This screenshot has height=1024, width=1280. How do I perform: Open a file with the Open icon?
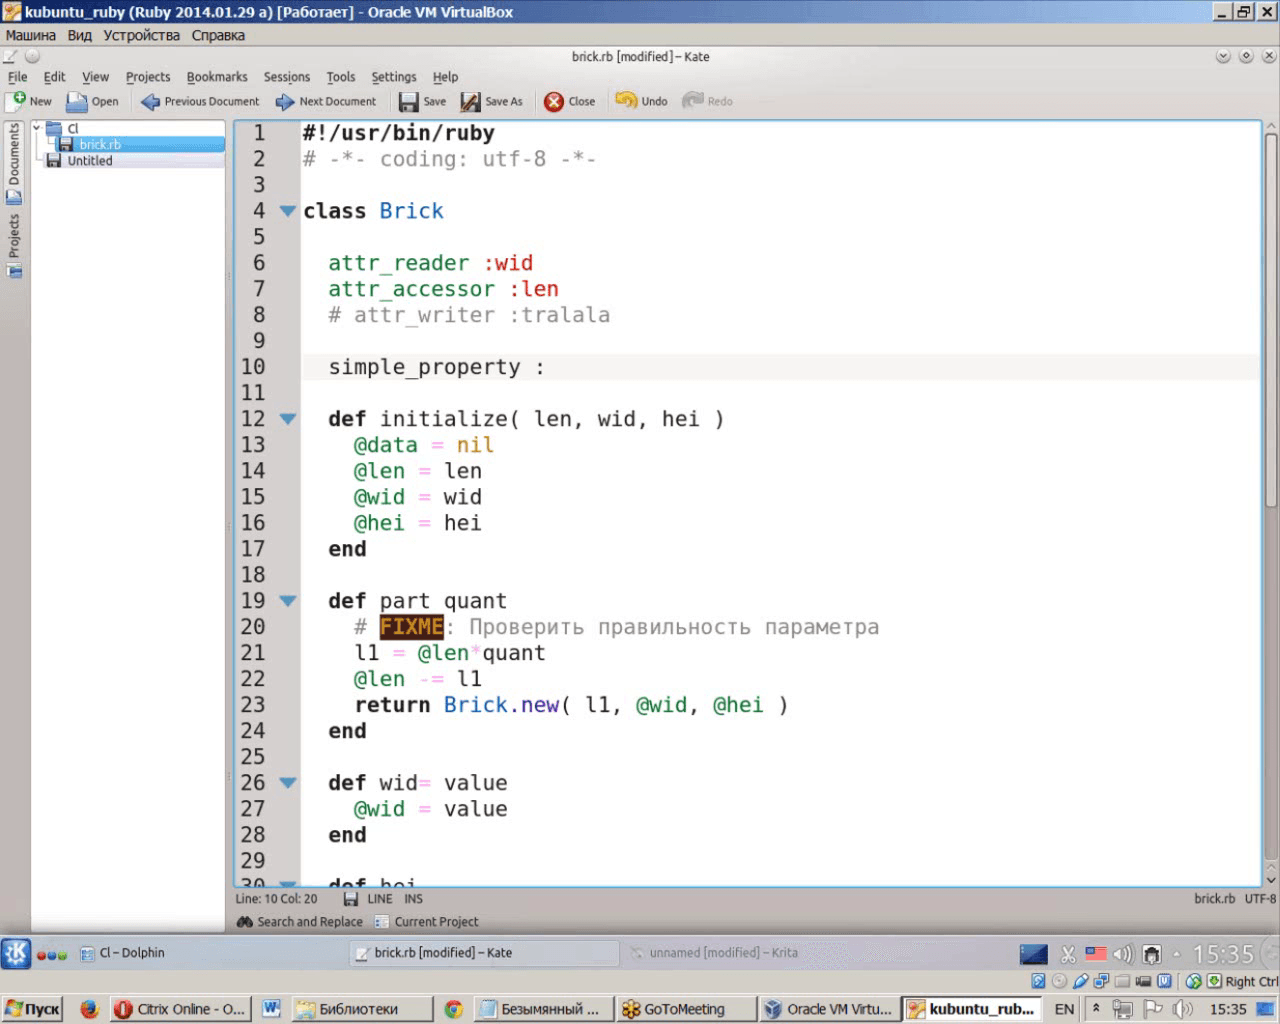point(77,101)
